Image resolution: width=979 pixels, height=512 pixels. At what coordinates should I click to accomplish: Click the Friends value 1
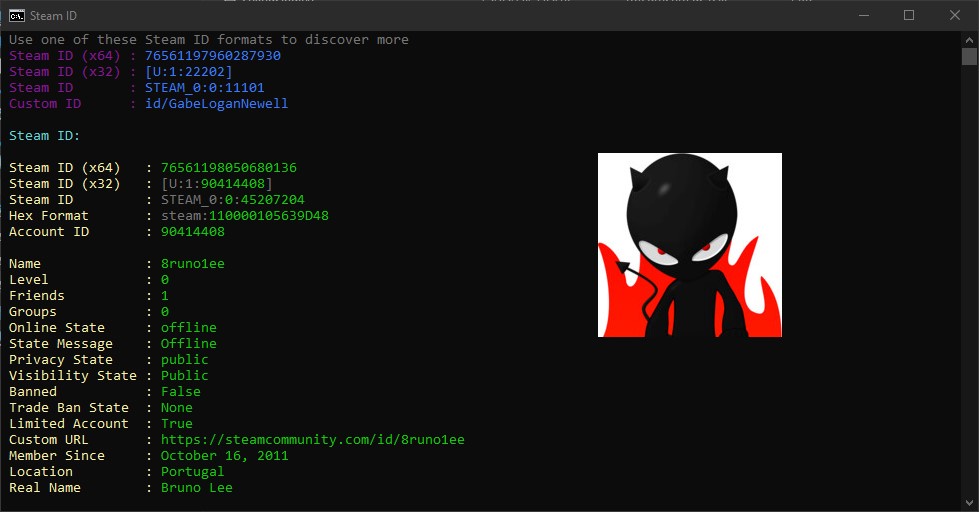165,296
